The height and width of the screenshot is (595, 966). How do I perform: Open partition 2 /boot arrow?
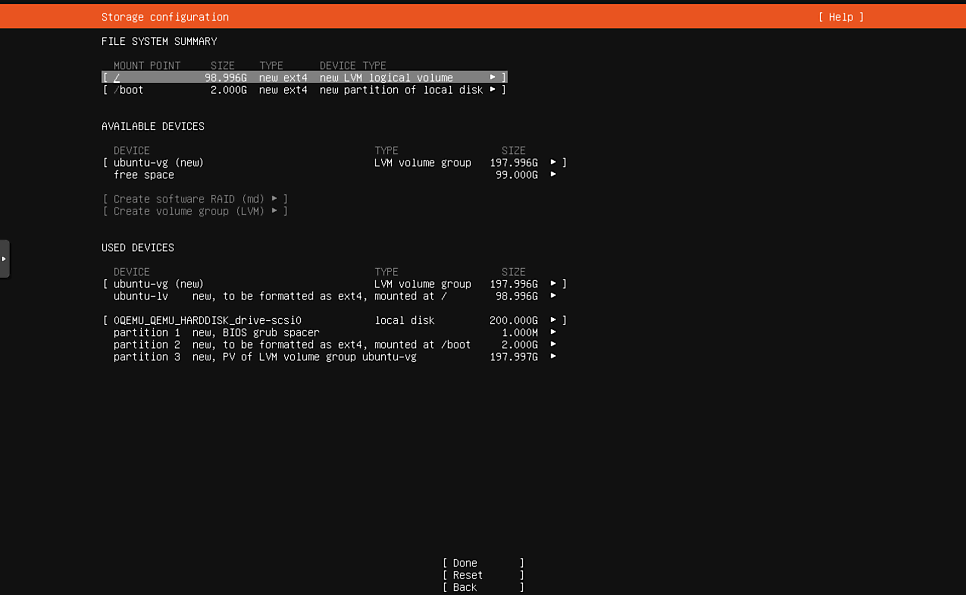point(553,345)
